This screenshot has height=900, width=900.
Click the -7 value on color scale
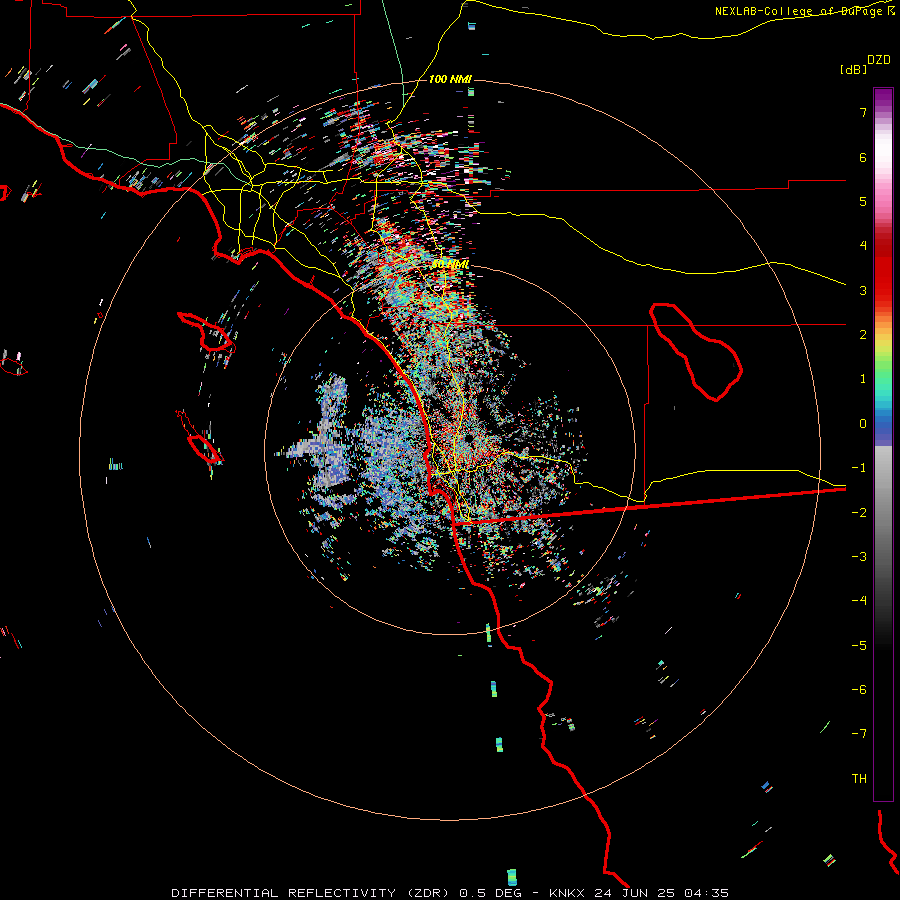click(859, 734)
